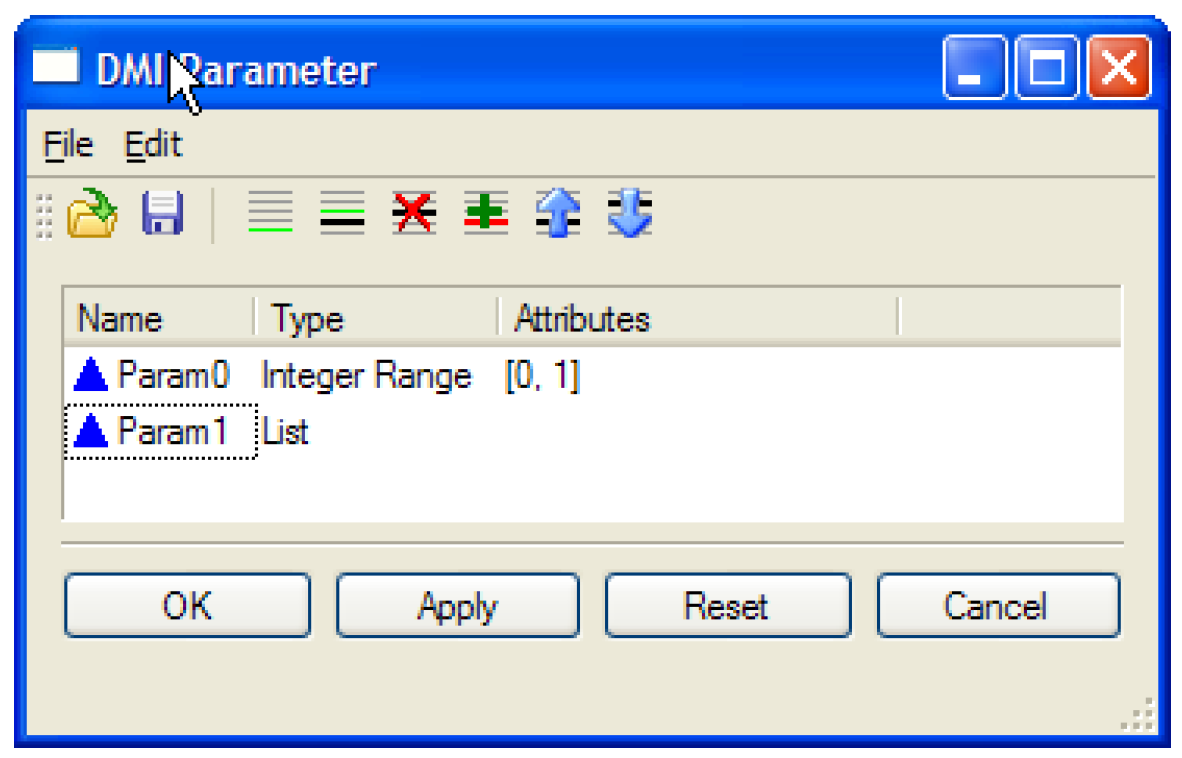1182x758 pixels.
Task: Click the lines icon with green bottom line
Action: tap(270, 213)
